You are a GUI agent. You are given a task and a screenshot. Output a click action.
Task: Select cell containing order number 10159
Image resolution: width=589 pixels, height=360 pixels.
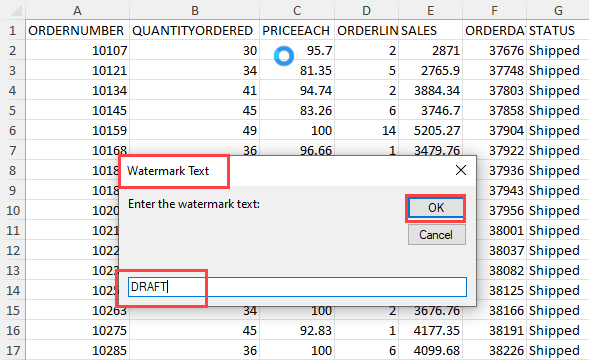(77, 130)
